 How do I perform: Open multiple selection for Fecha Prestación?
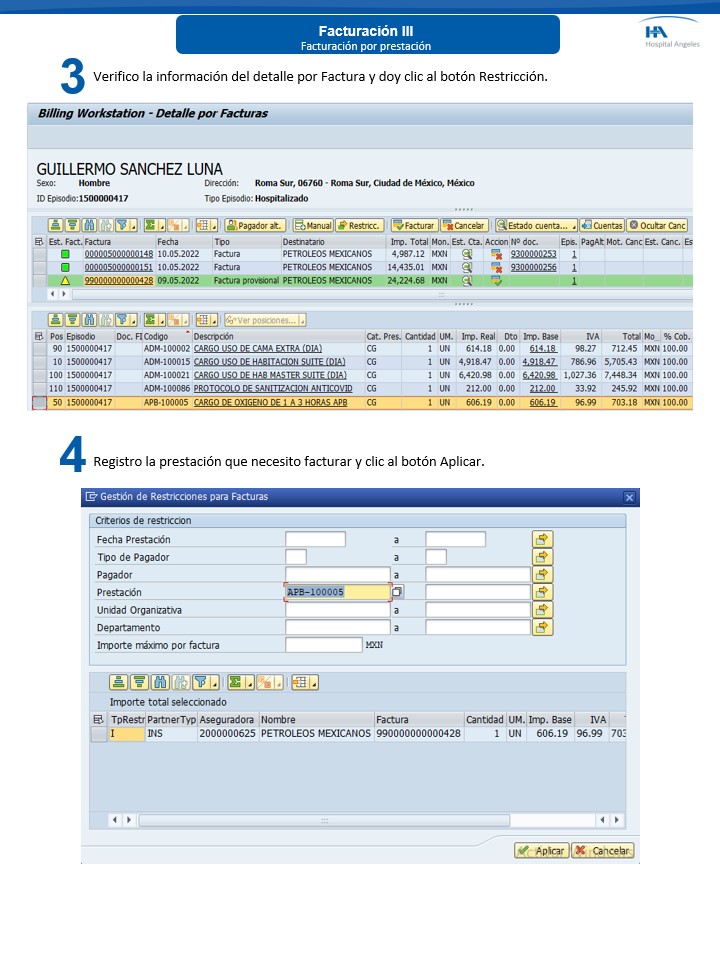click(542, 539)
